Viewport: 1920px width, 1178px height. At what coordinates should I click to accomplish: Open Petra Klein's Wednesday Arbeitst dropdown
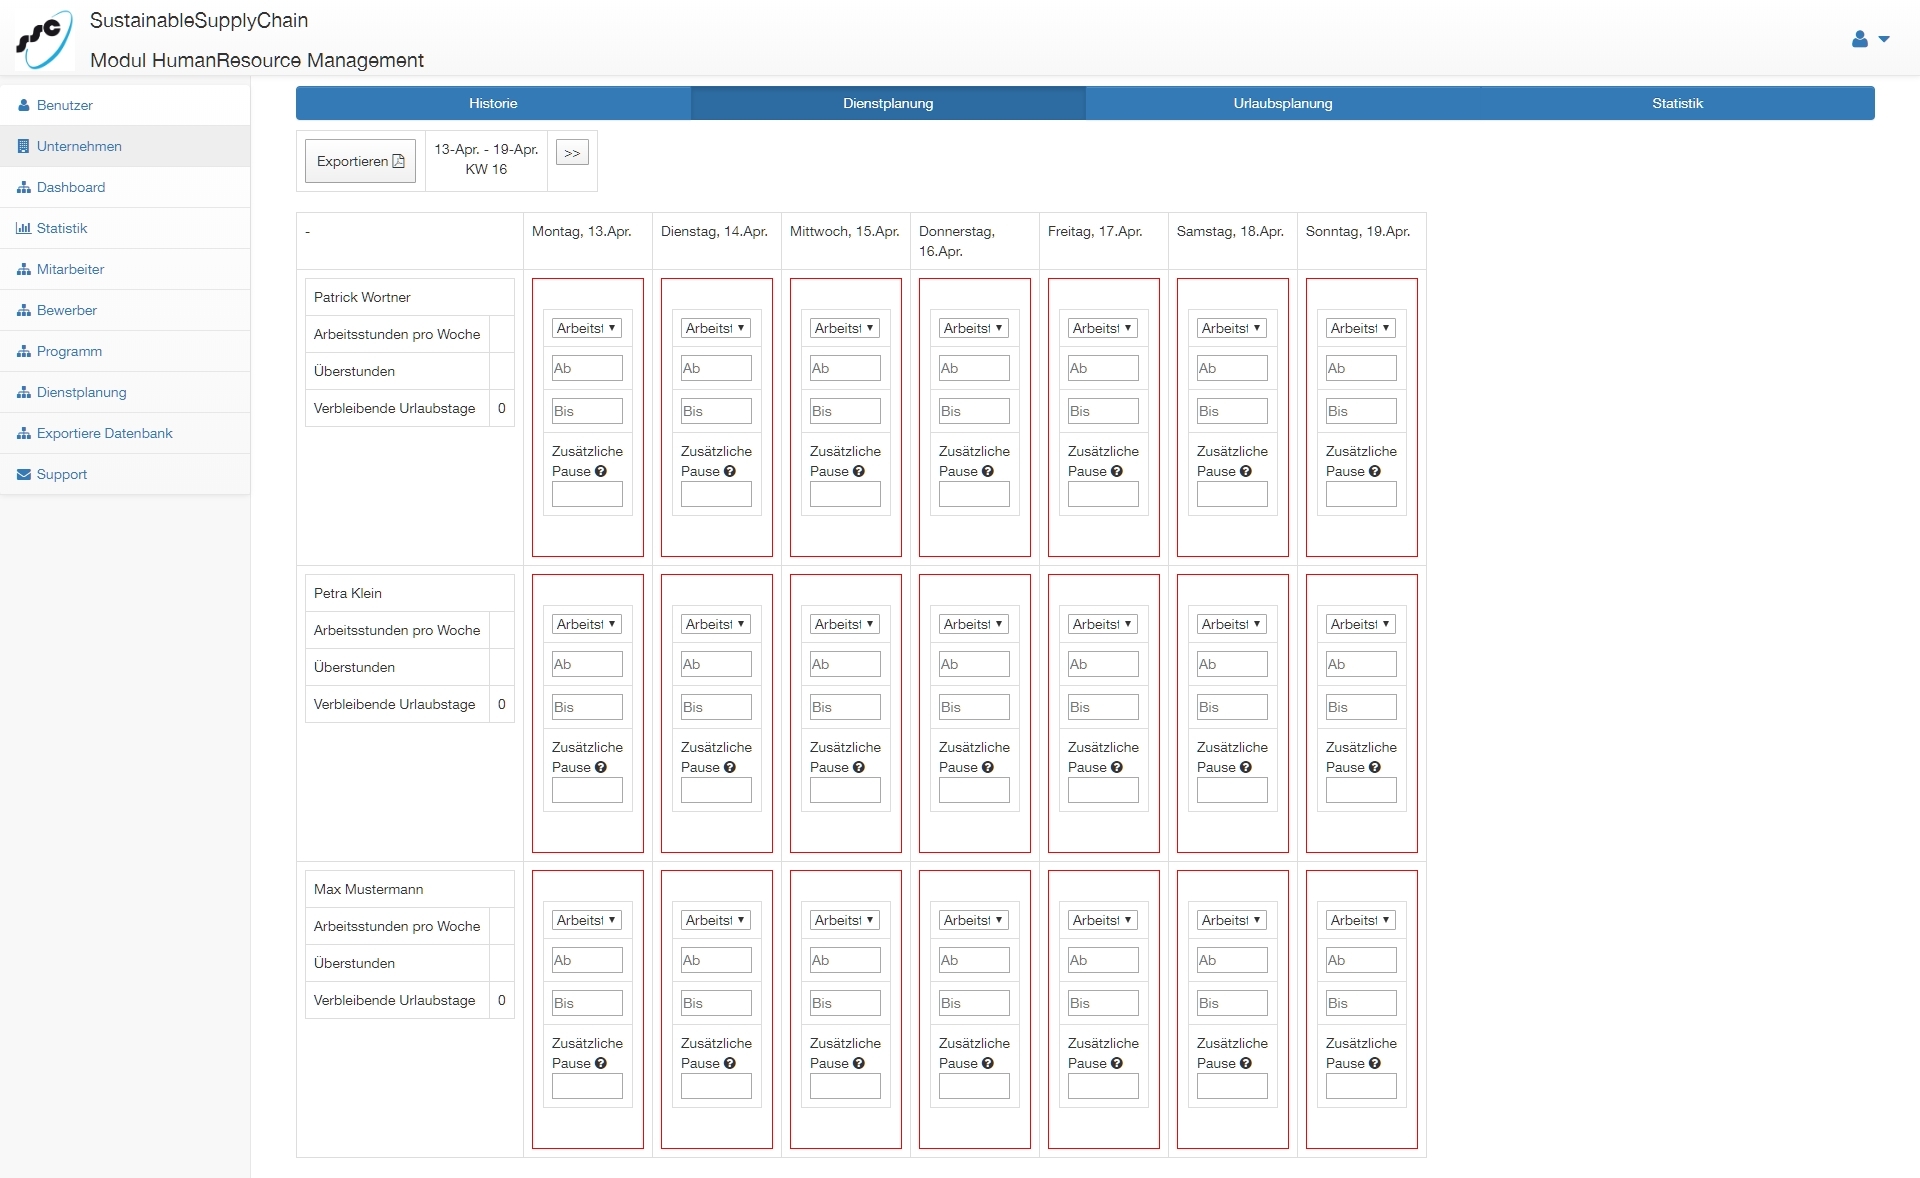coord(845,624)
